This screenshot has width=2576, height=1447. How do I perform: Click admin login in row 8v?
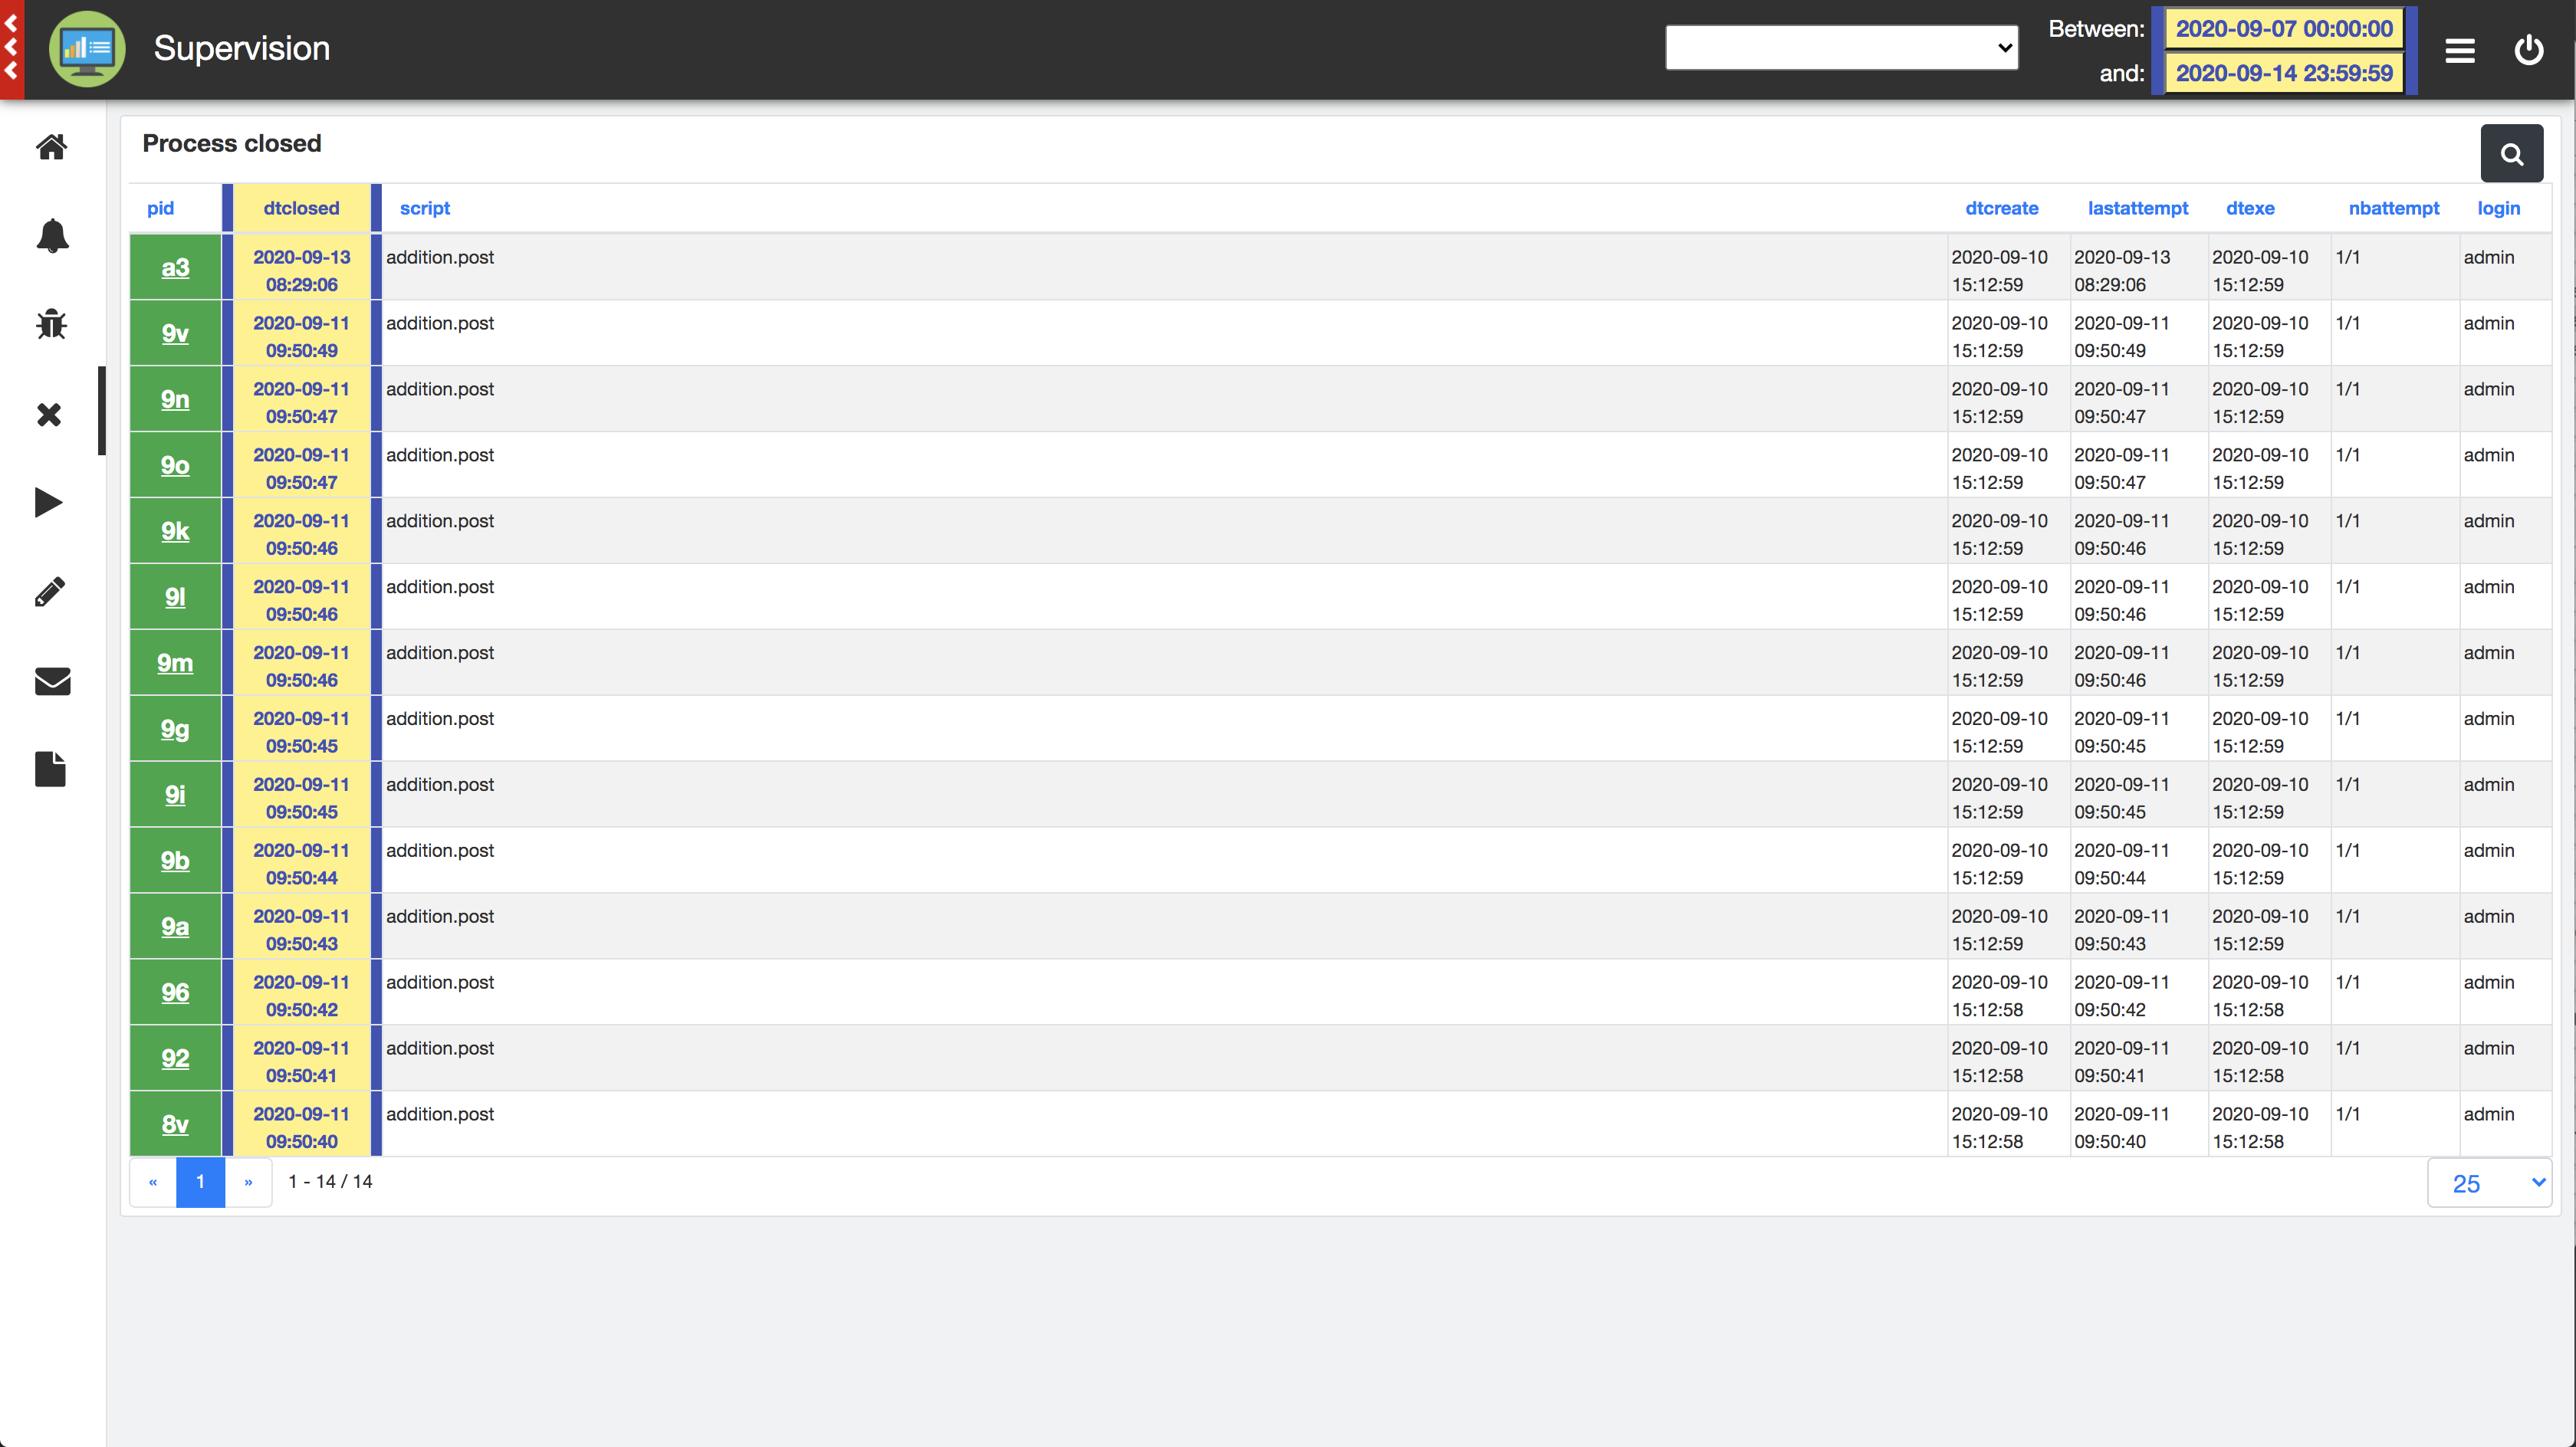(2489, 1114)
